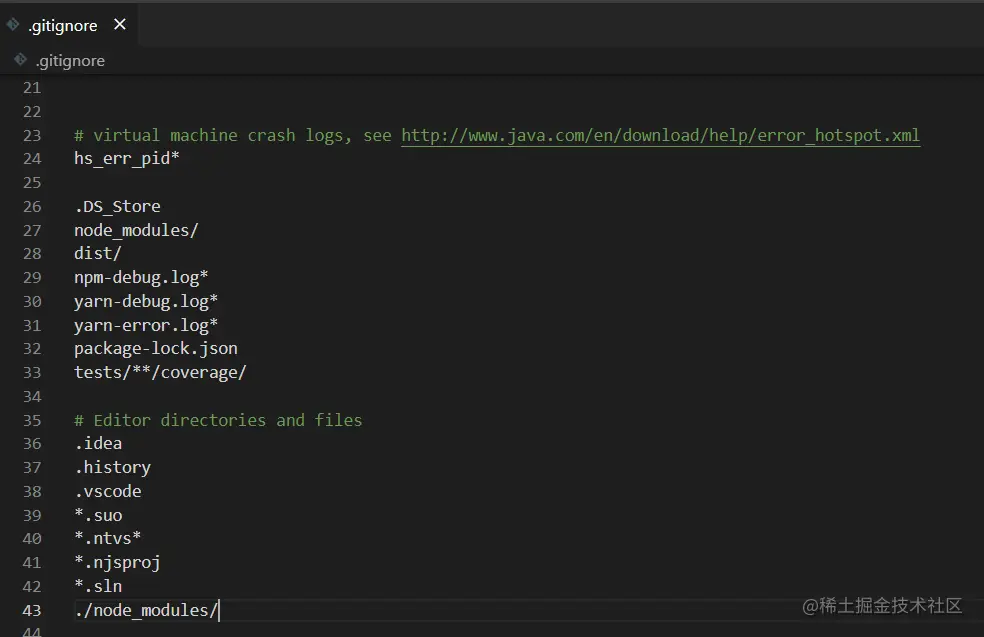
Task: Click the 'npm-debug.log*' line
Action: [x=141, y=277]
